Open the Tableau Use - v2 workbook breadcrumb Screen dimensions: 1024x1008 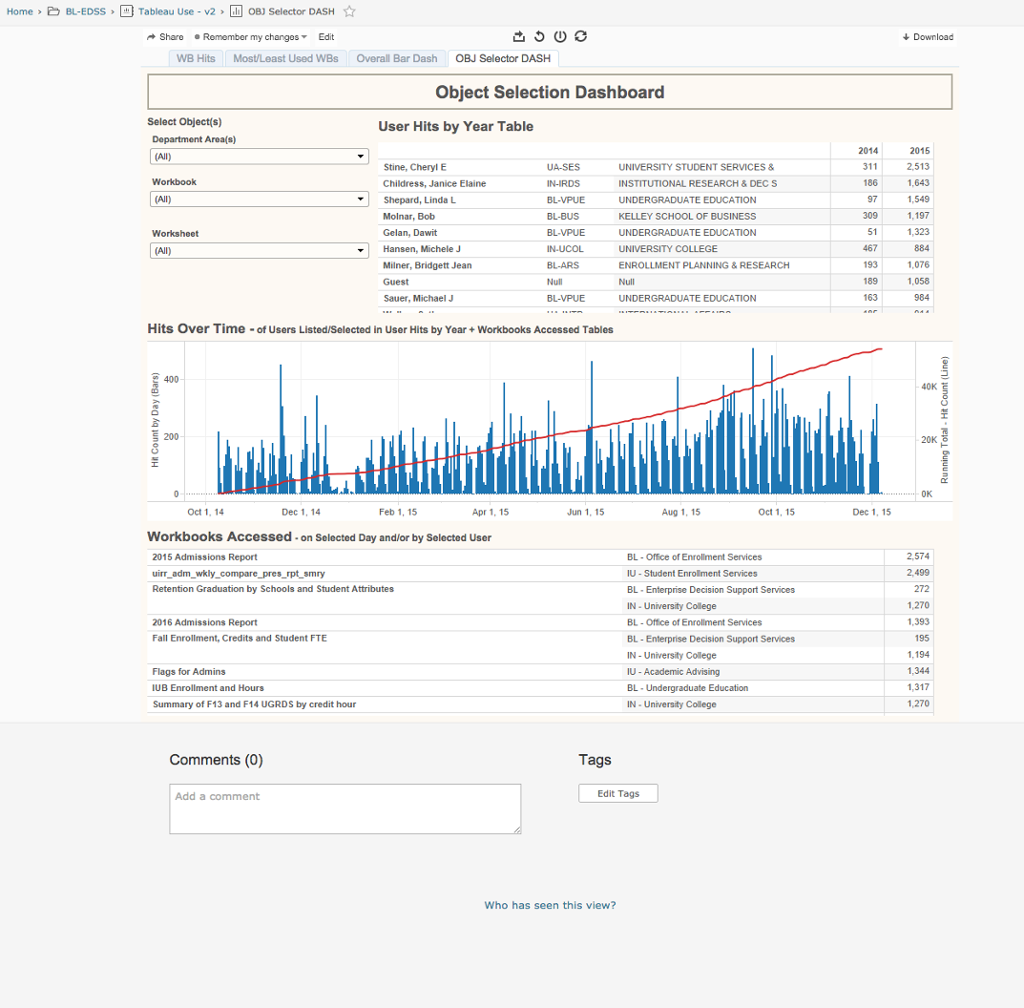coord(175,12)
